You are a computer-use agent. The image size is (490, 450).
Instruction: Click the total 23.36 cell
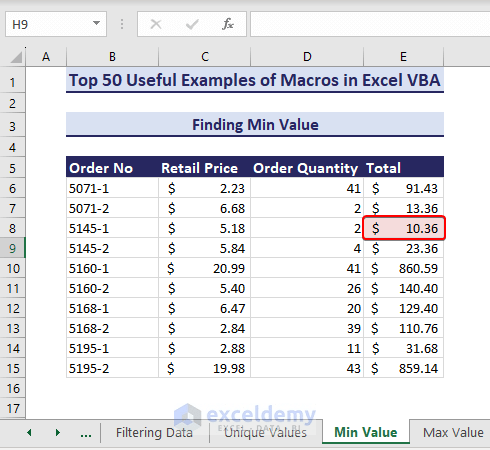(x=404, y=248)
